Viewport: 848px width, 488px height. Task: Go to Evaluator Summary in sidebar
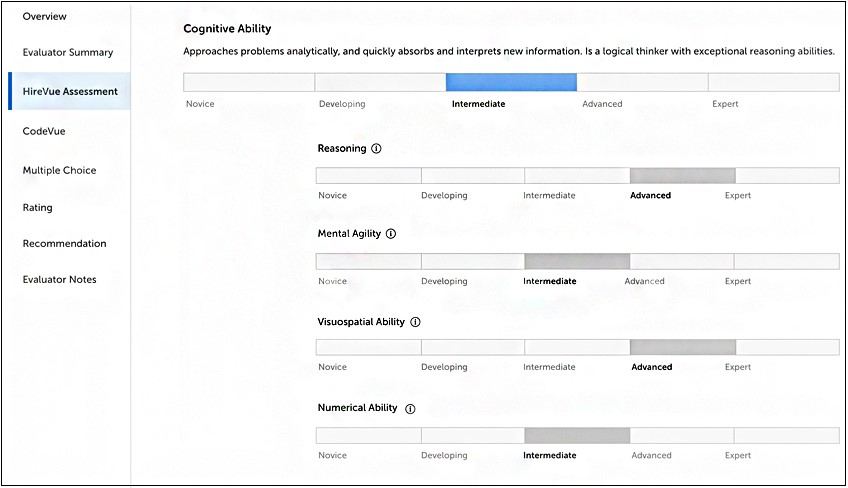[68, 52]
